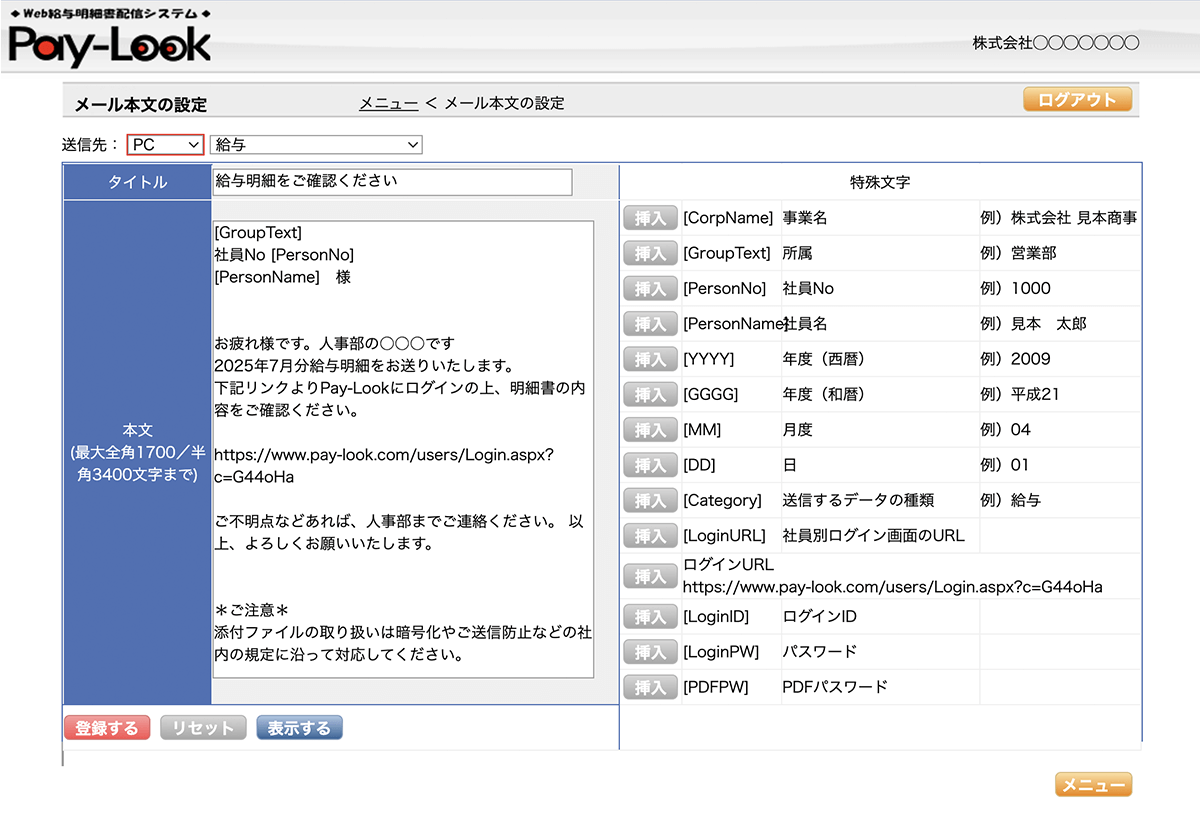
Task: Insert the [DD] day placeholder
Action: [x=650, y=465]
